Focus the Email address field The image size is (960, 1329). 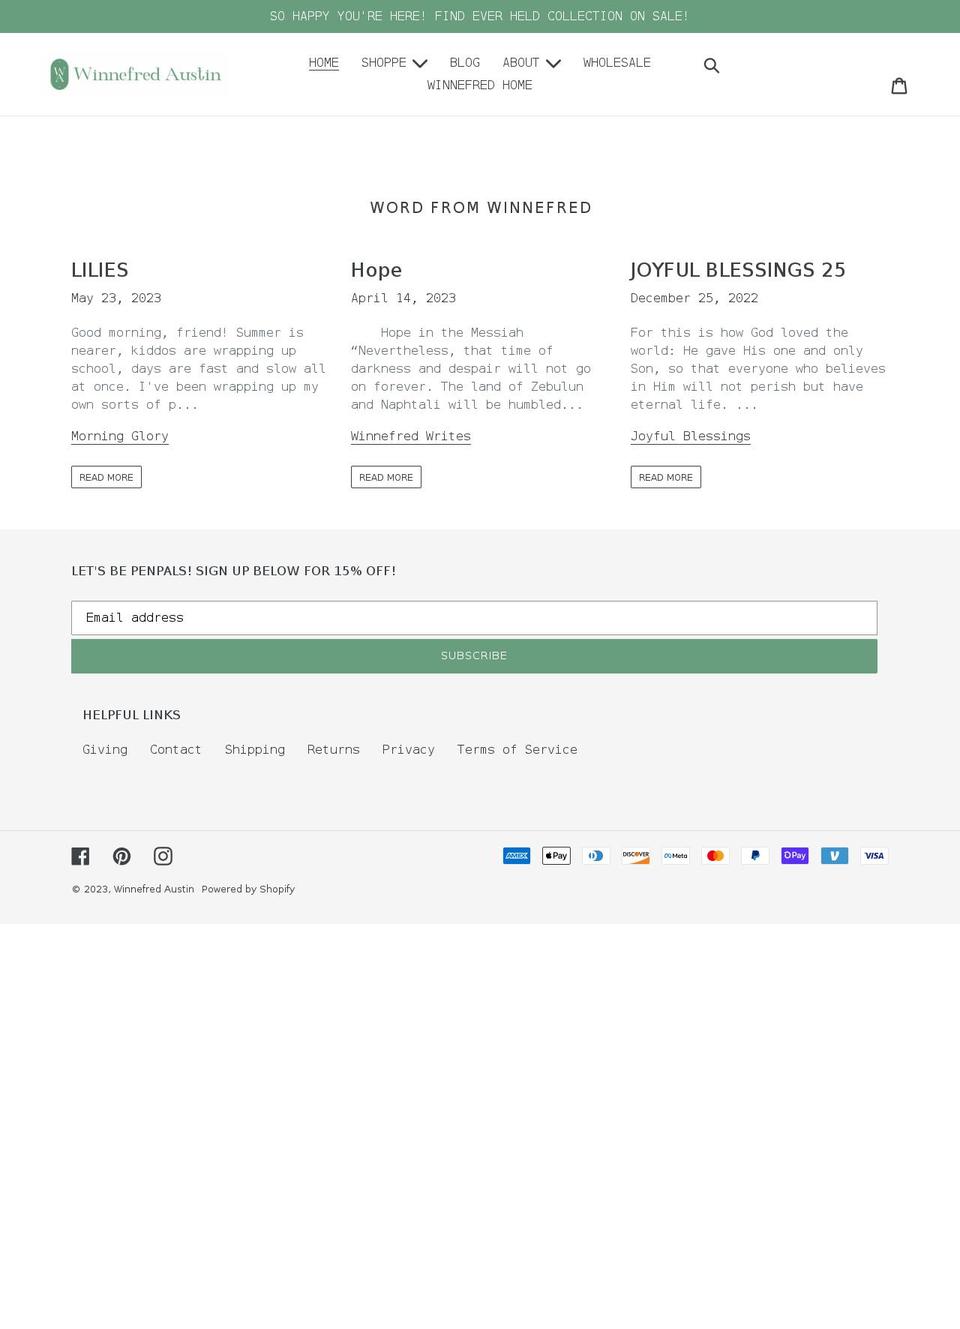click(x=474, y=618)
